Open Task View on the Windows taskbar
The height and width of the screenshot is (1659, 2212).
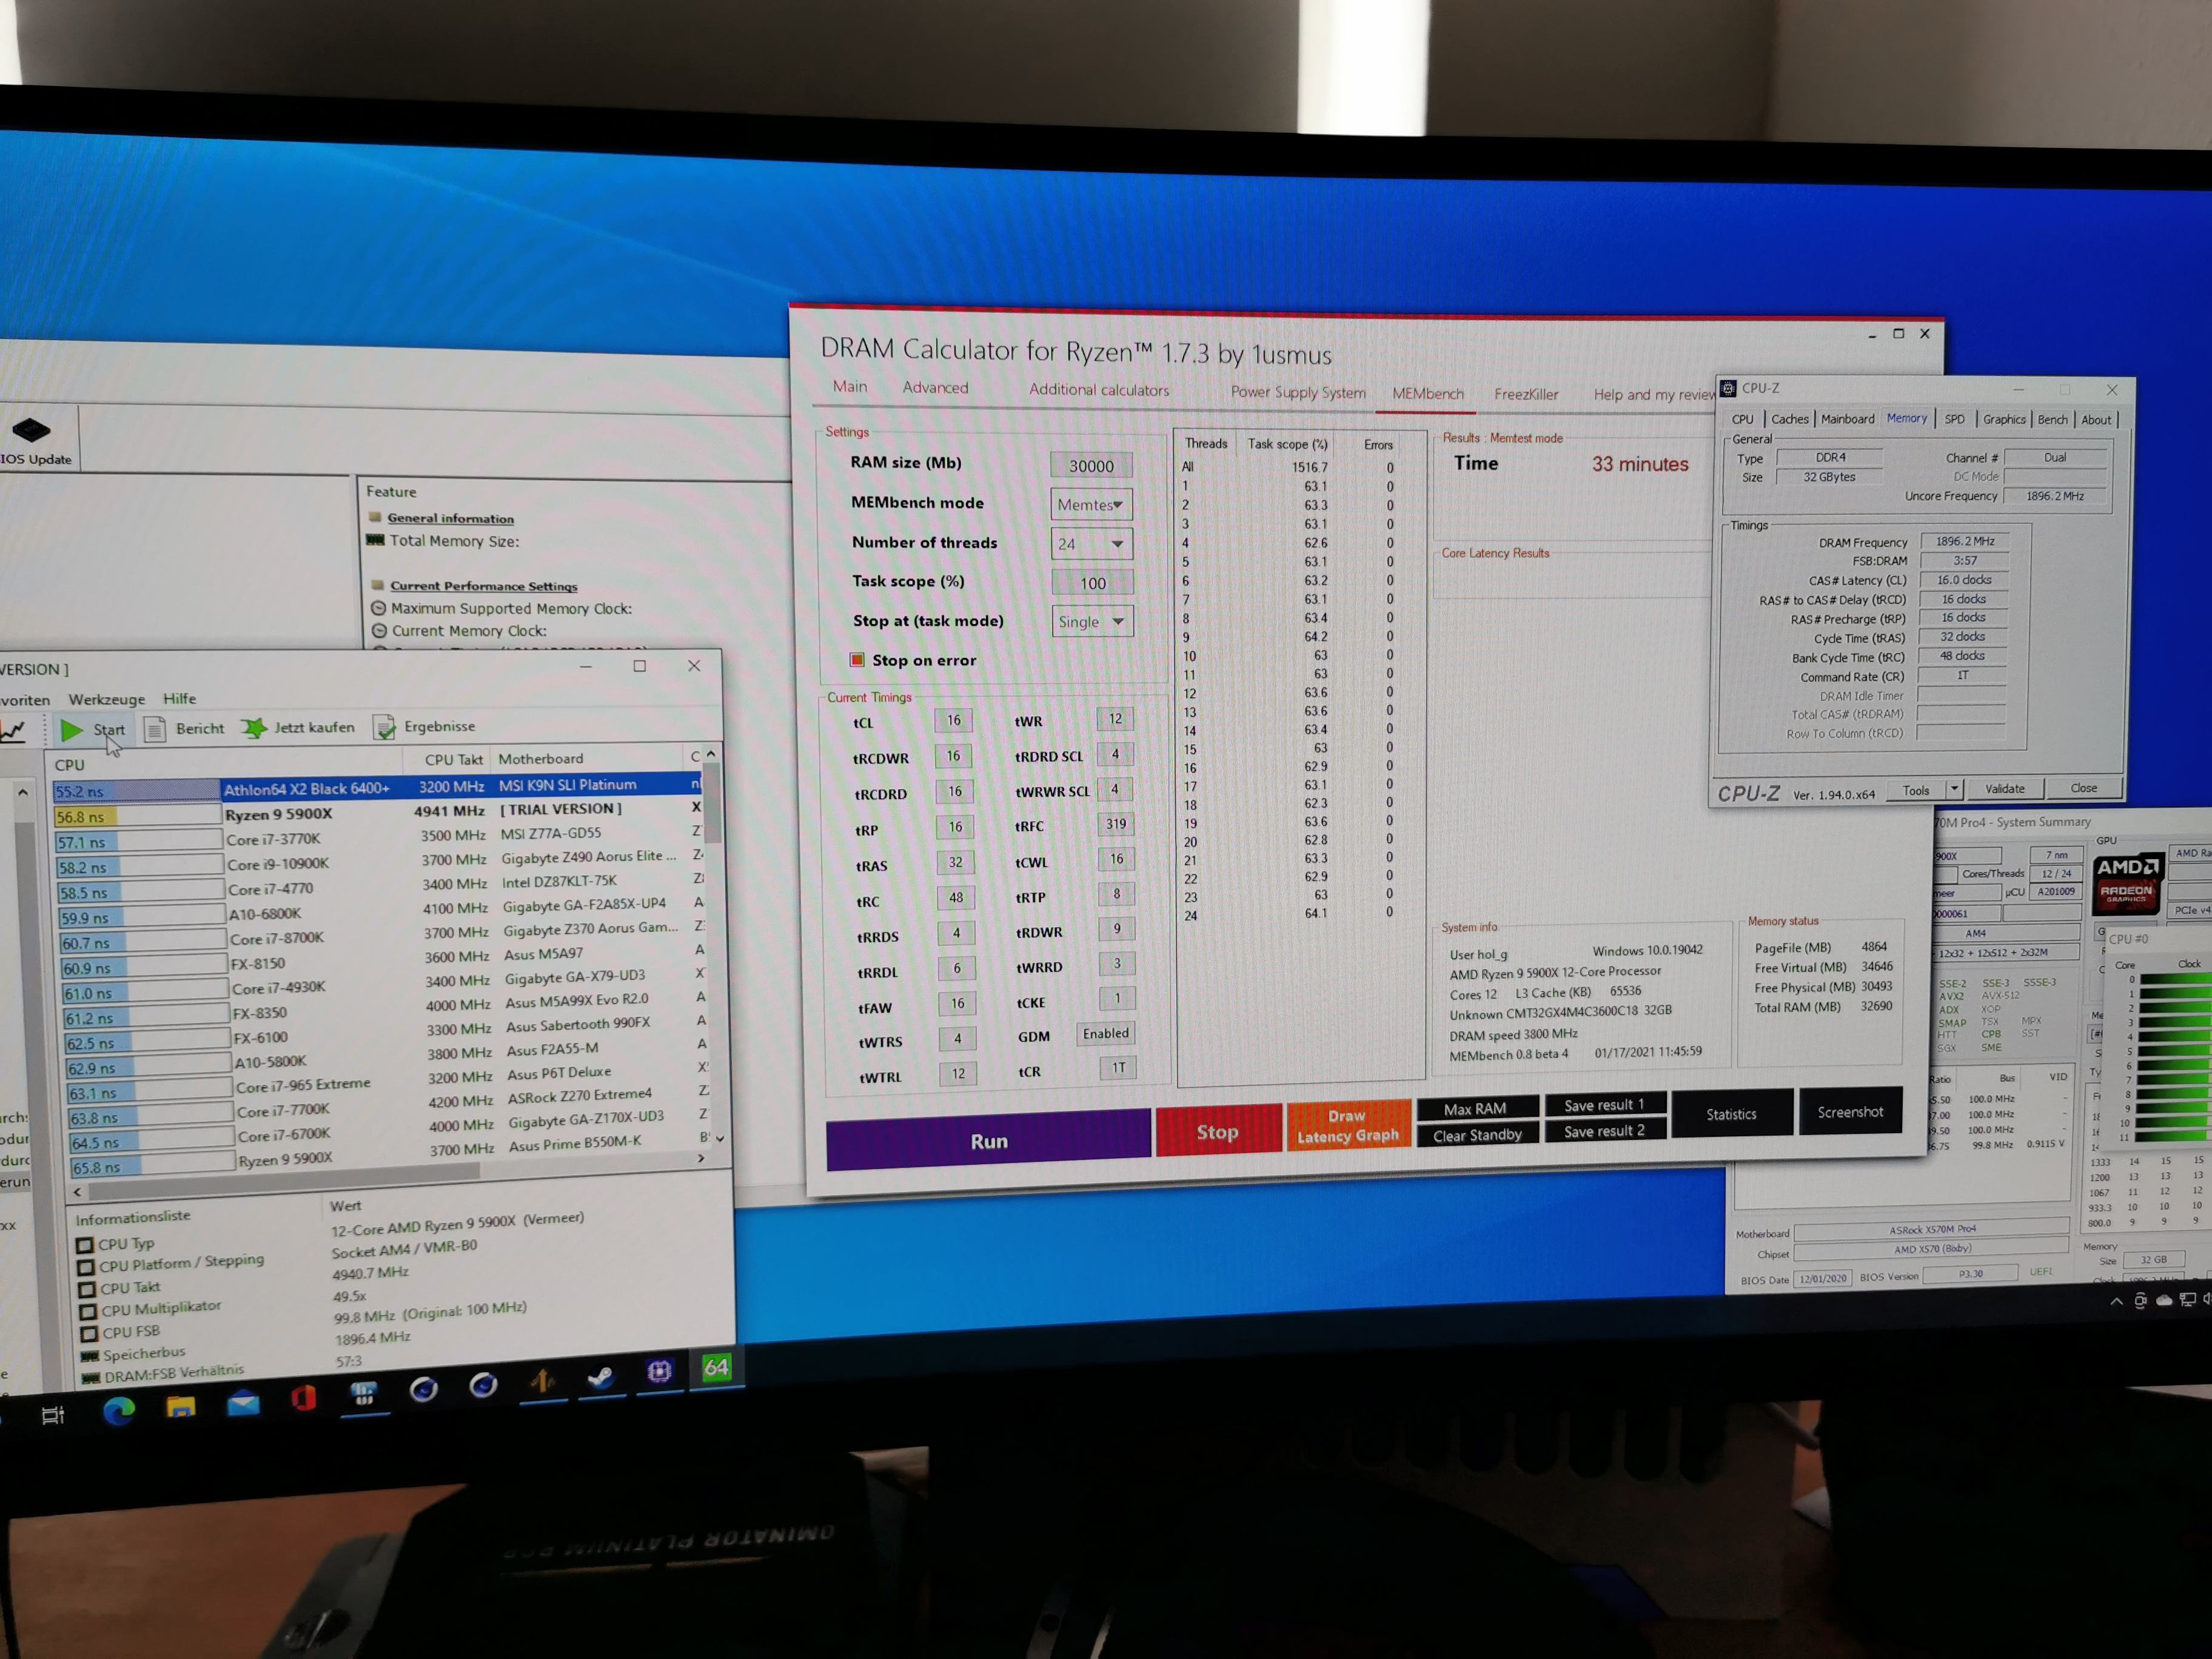pyautogui.click(x=52, y=1415)
